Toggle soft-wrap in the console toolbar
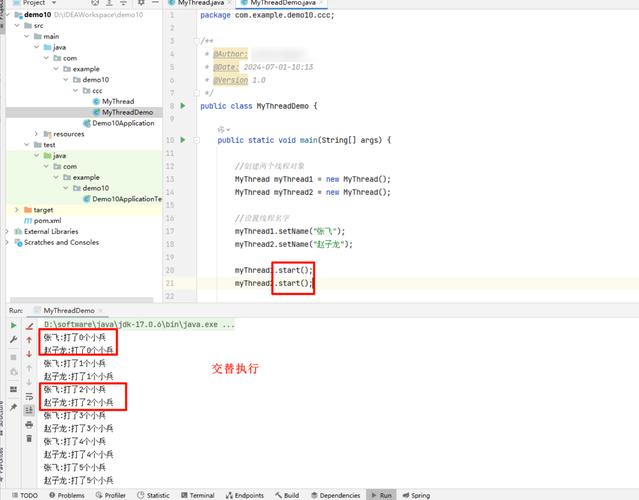Screen dimensions: 639x500 pyautogui.click(x=29, y=395)
